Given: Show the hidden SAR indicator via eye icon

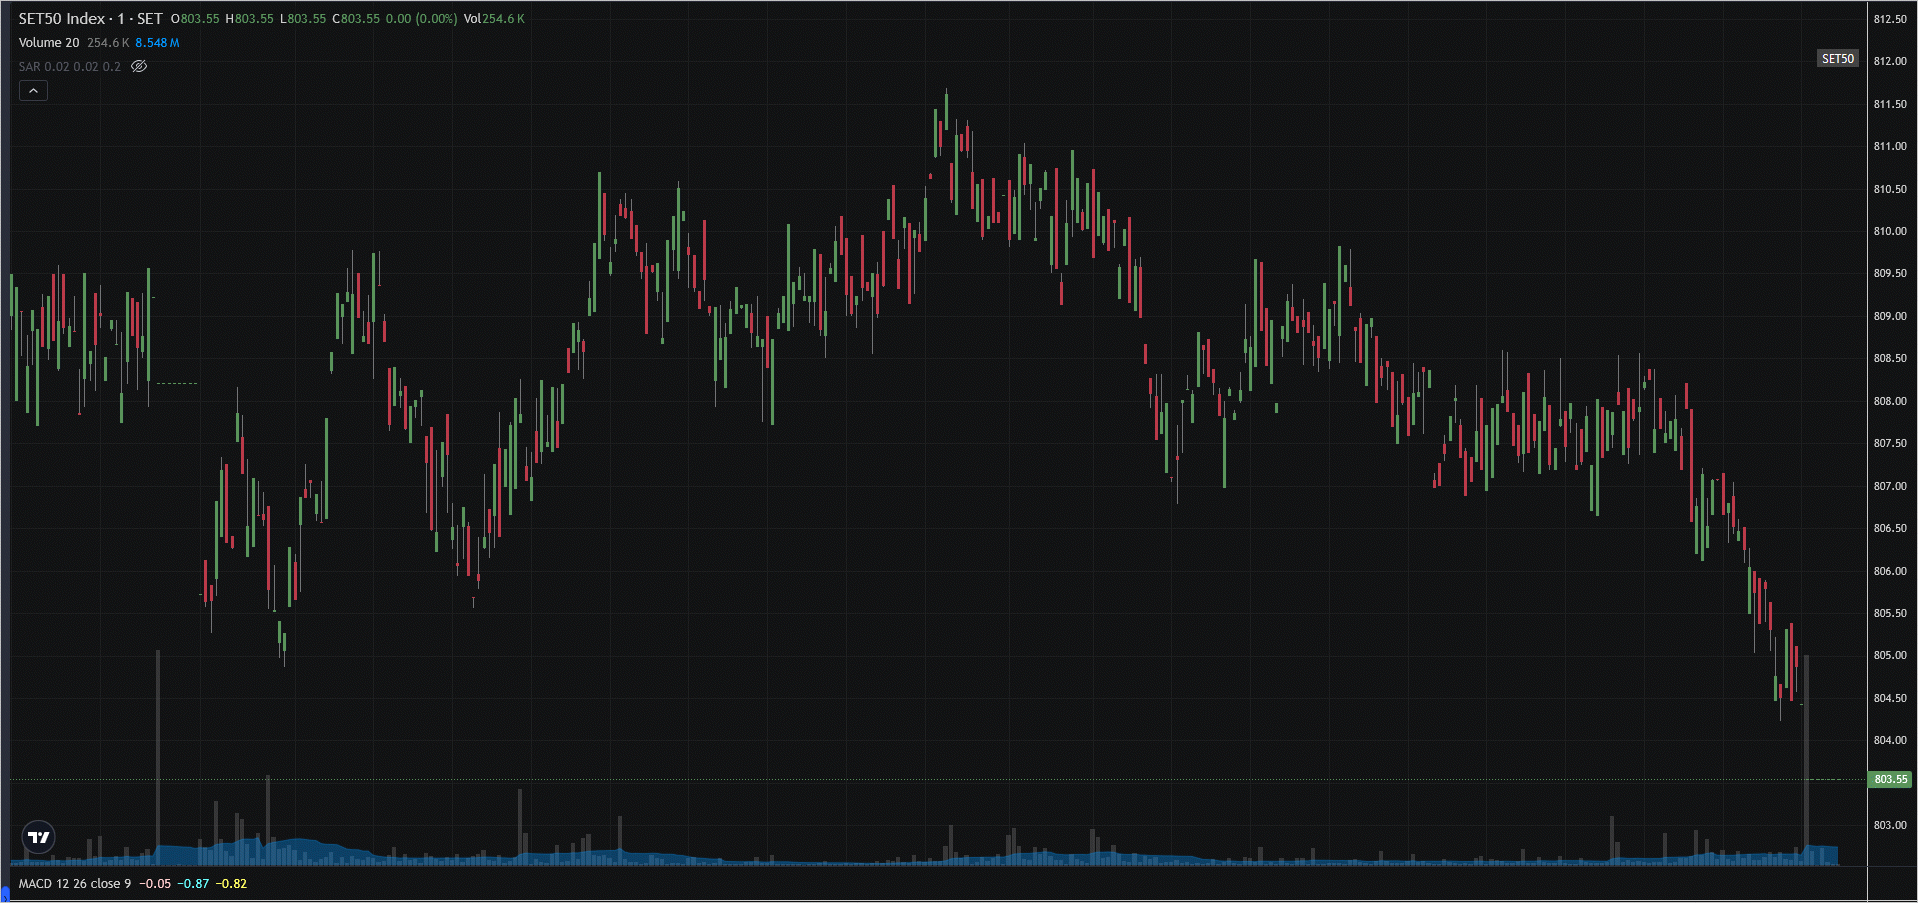Looking at the screenshot, I should tap(139, 67).
